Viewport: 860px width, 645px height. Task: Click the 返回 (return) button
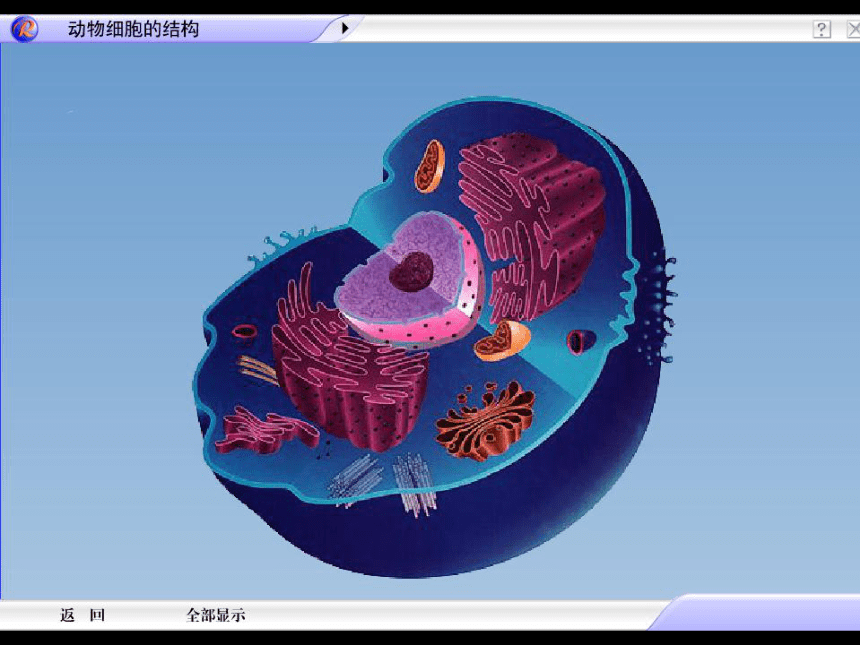point(82,615)
